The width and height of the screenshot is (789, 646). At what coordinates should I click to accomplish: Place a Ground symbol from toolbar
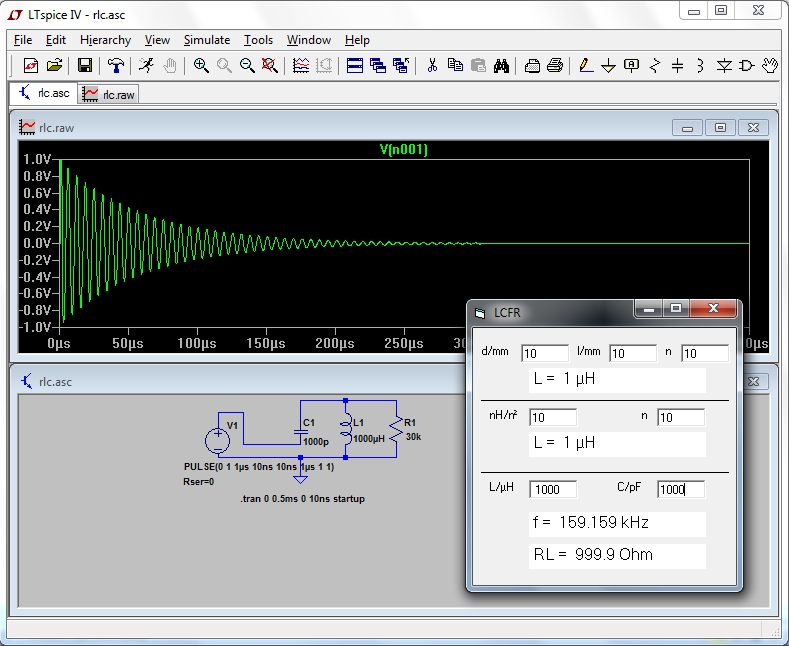(x=608, y=66)
